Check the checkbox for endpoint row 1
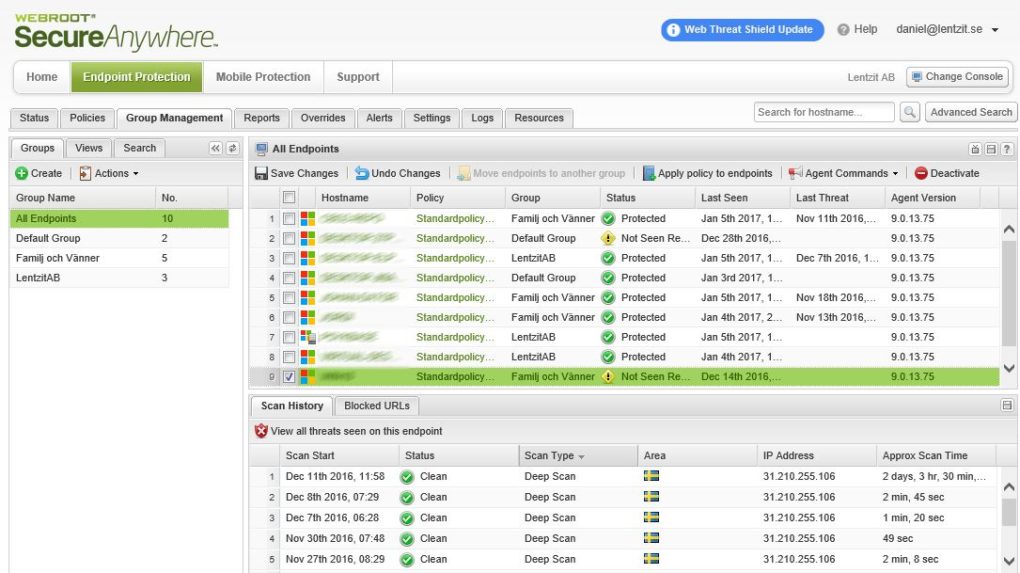The height and width of the screenshot is (573, 1020). coord(289,219)
